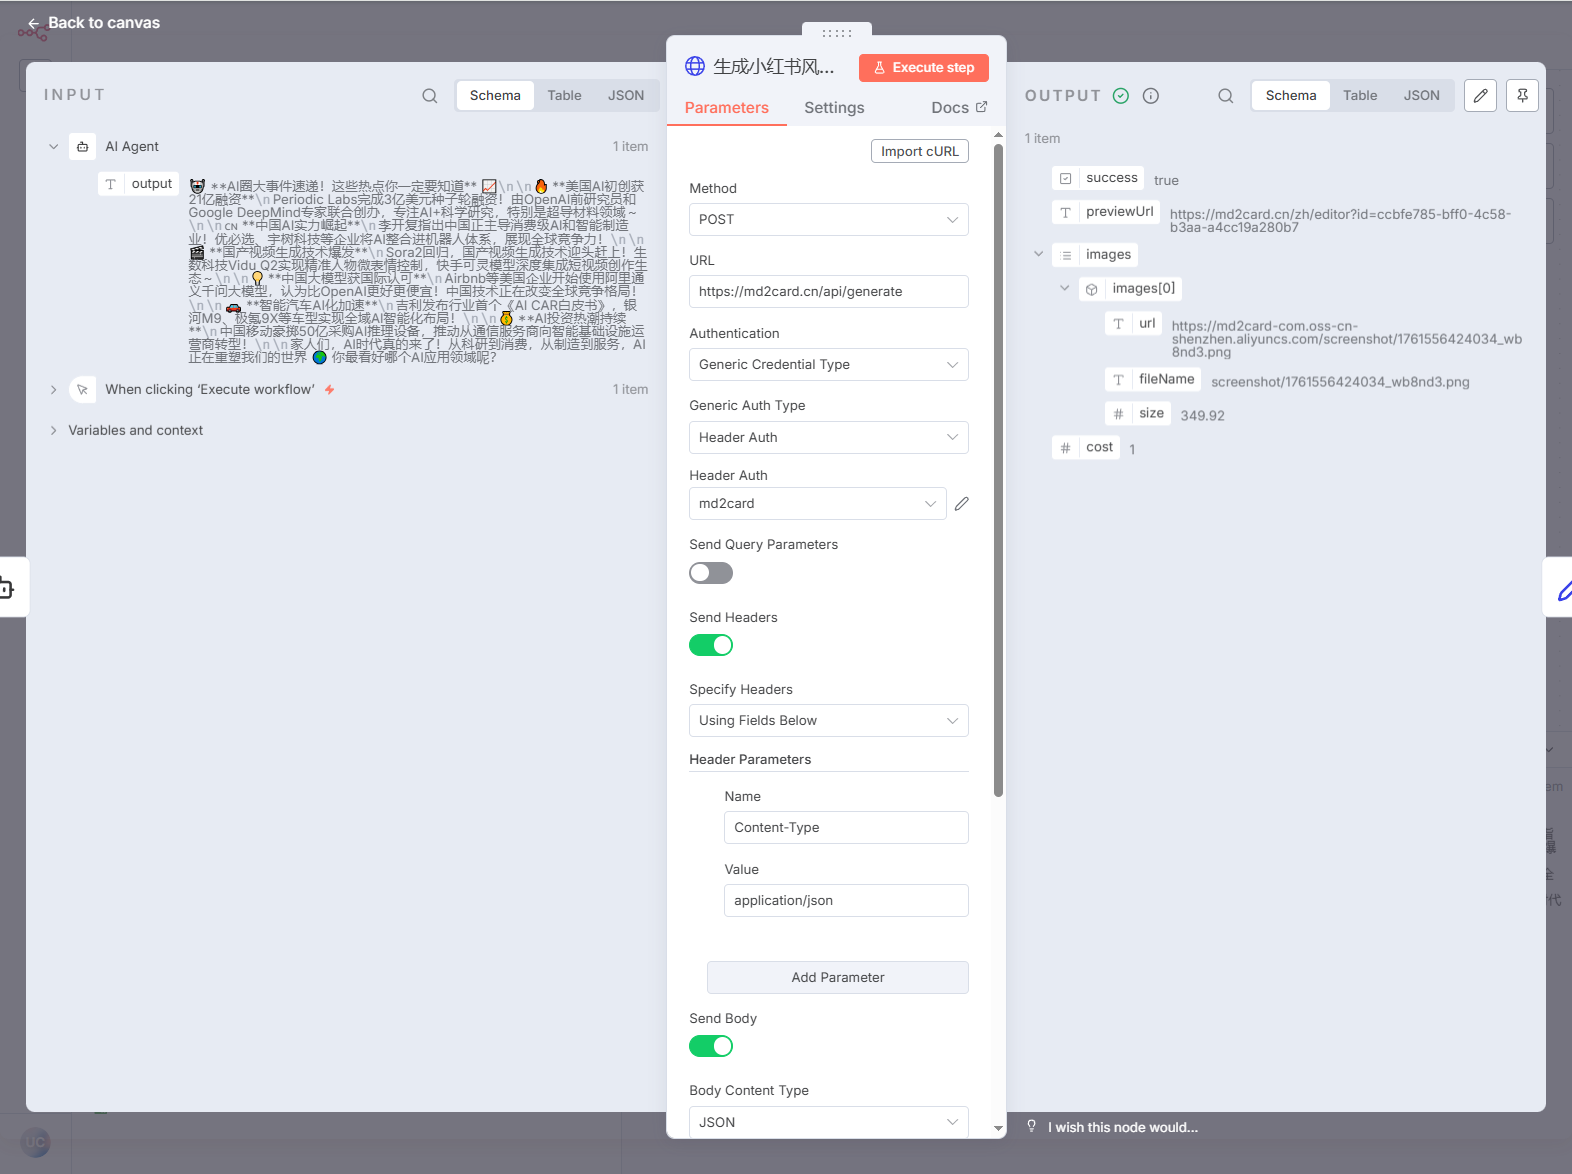The image size is (1572, 1174).
Task: Switch to the Parameters tab
Action: coord(727,108)
